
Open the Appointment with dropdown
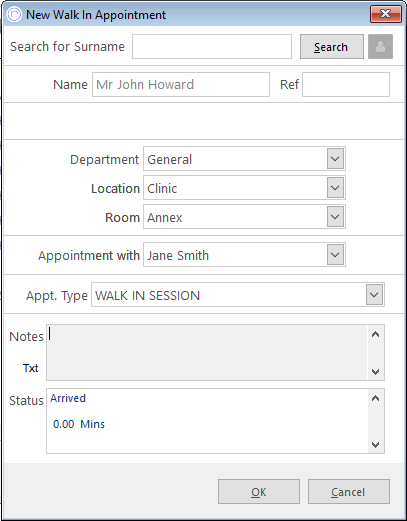(335, 255)
